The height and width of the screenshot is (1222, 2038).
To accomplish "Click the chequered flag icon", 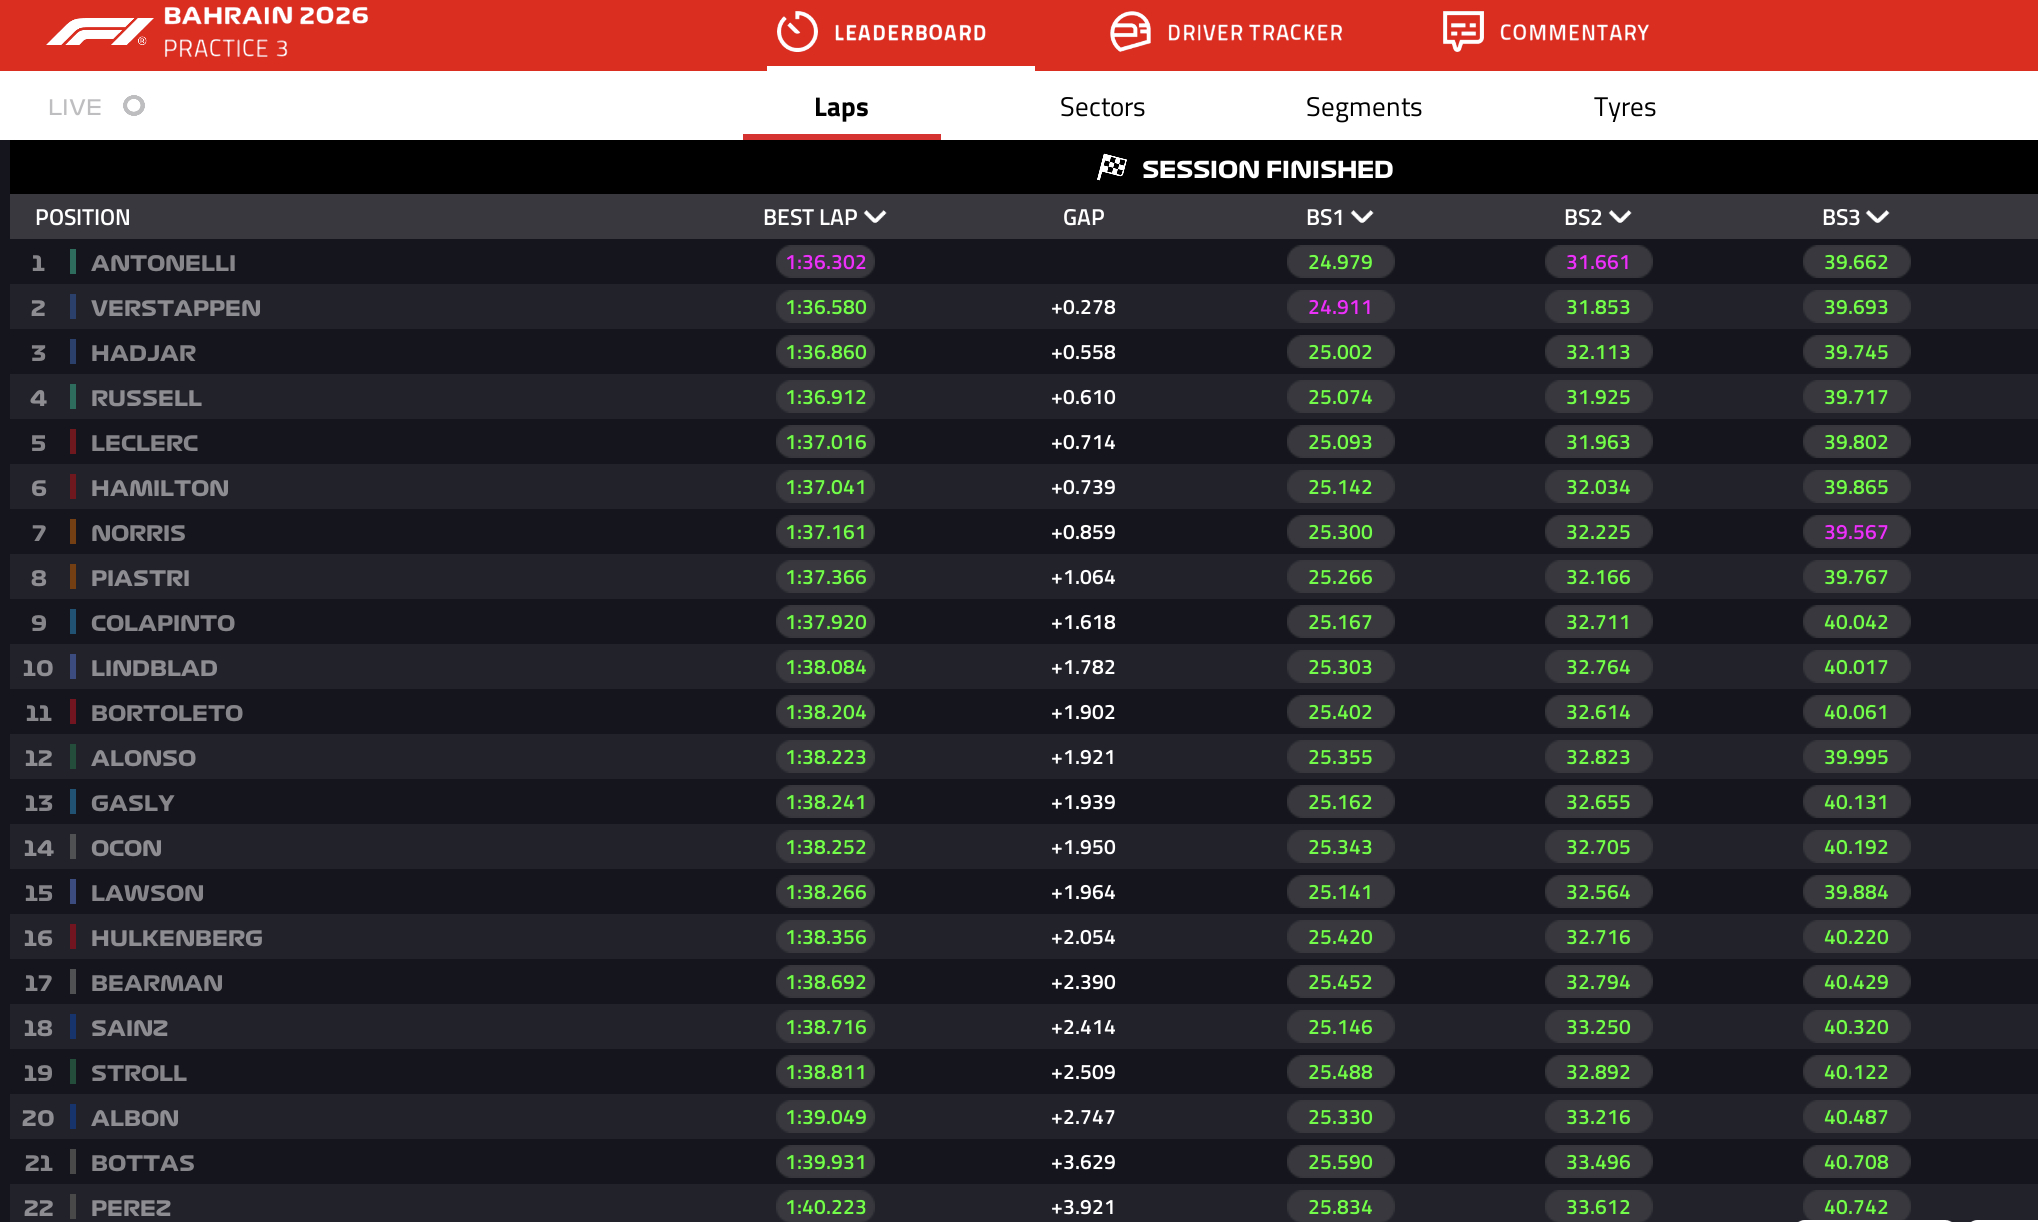I will pos(1111,168).
